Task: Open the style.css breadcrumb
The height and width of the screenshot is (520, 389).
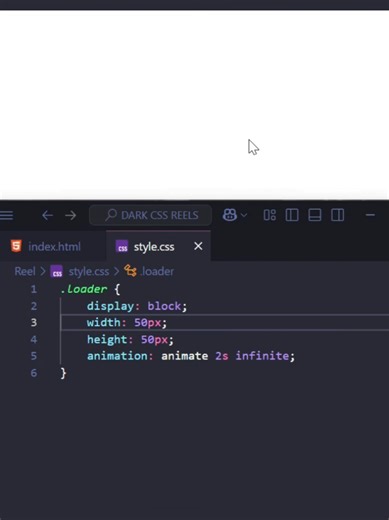Action: (x=89, y=272)
